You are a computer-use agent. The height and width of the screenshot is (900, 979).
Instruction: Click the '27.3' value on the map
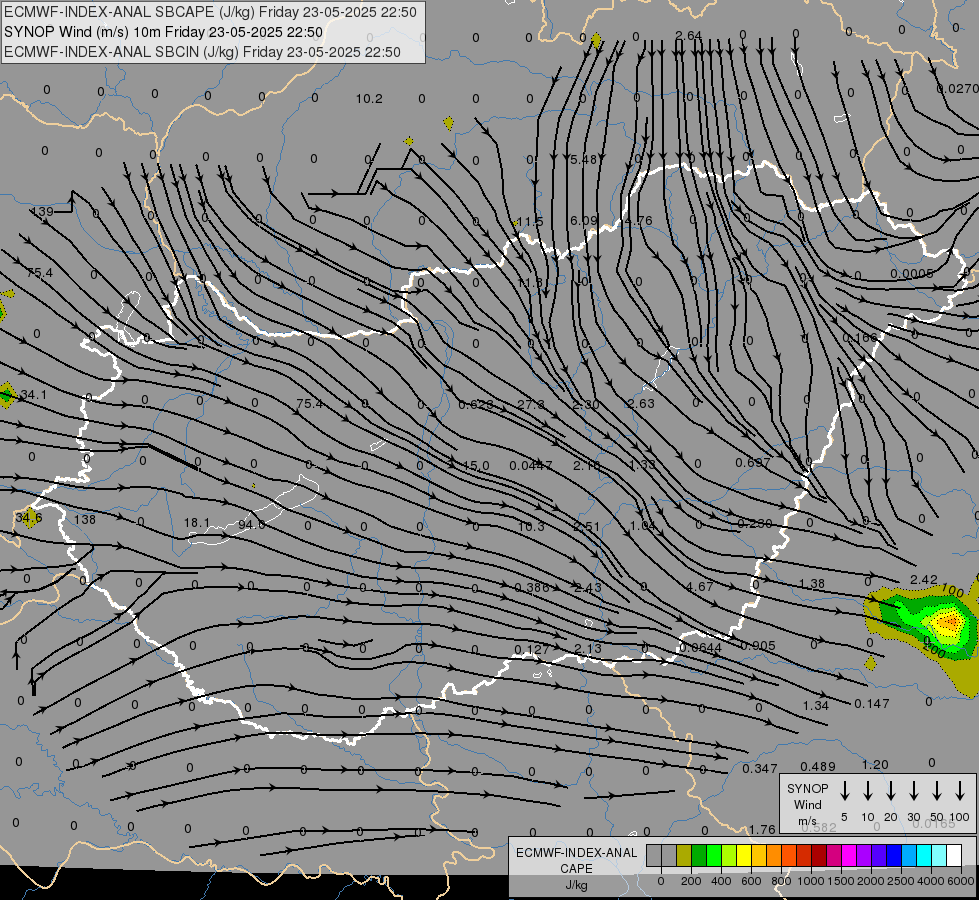pos(530,404)
